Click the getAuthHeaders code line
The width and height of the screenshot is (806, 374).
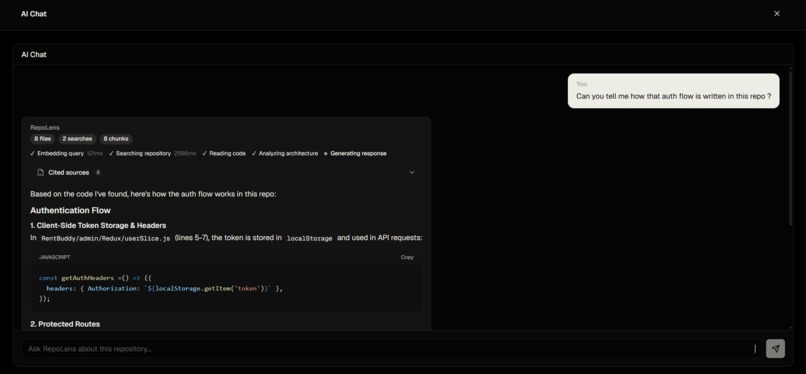click(95, 278)
